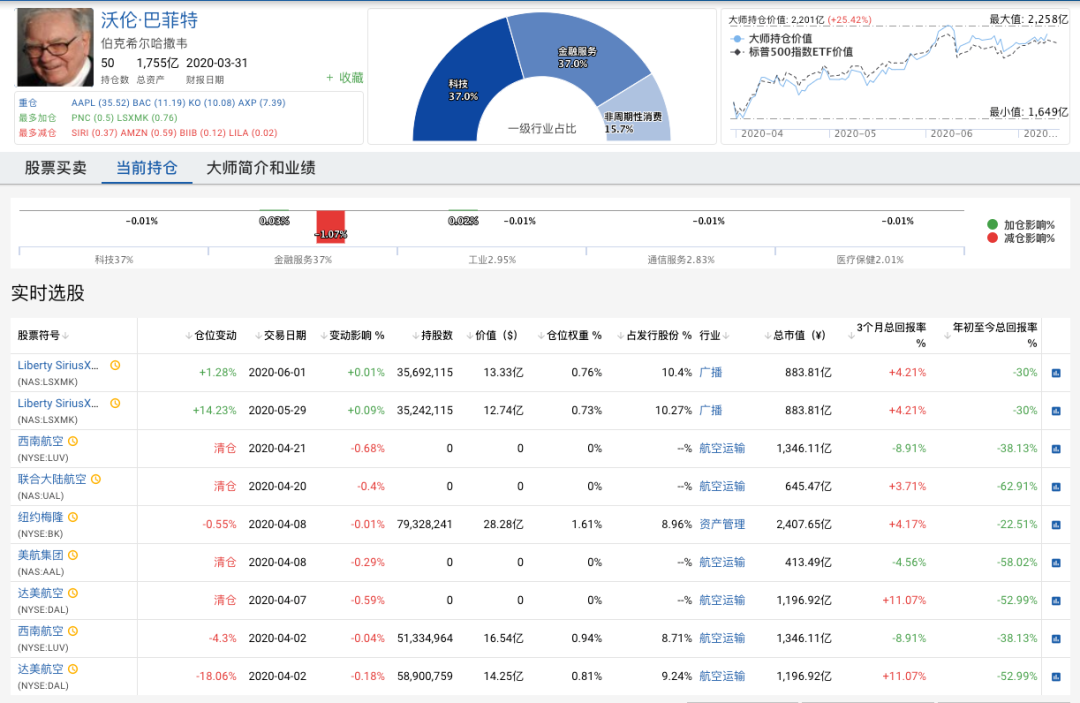Open 航空运输 link in 联合大陆航空 row

click(722, 487)
